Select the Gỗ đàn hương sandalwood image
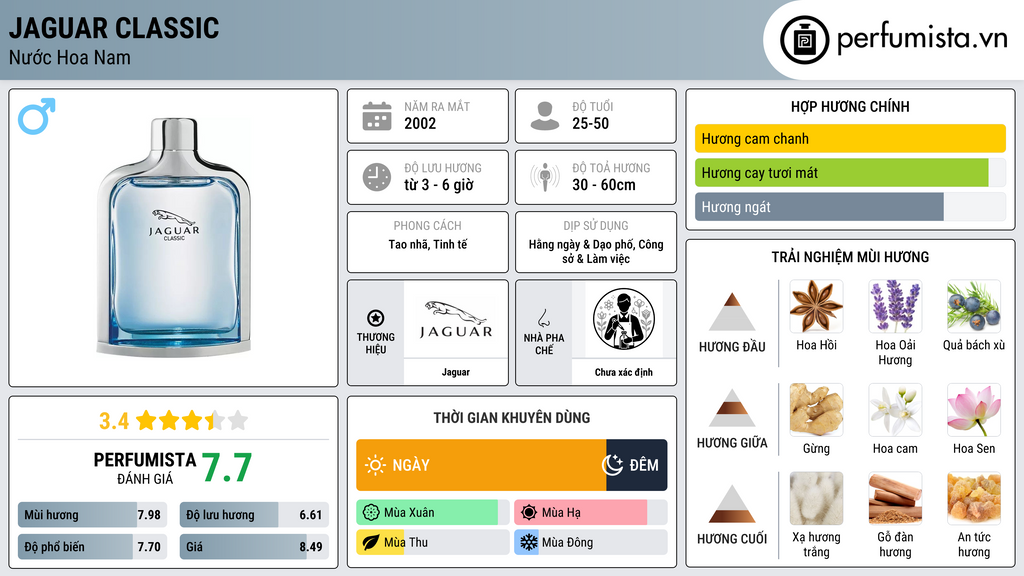Image resolution: width=1024 pixels, height=576 pixels. [895, 498]
